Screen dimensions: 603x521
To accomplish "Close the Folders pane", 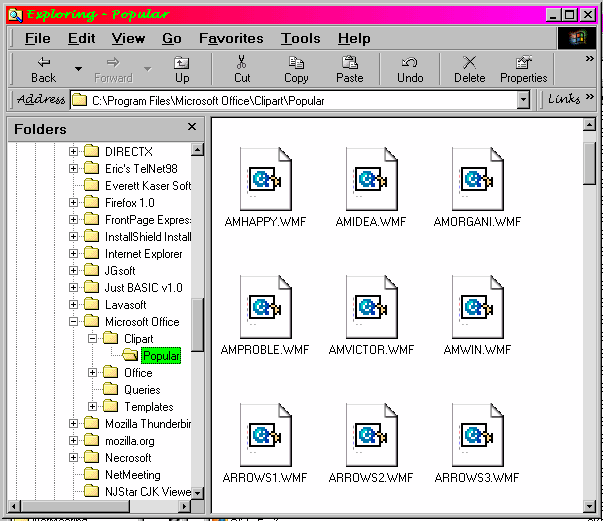I will [x=192, y=128].
